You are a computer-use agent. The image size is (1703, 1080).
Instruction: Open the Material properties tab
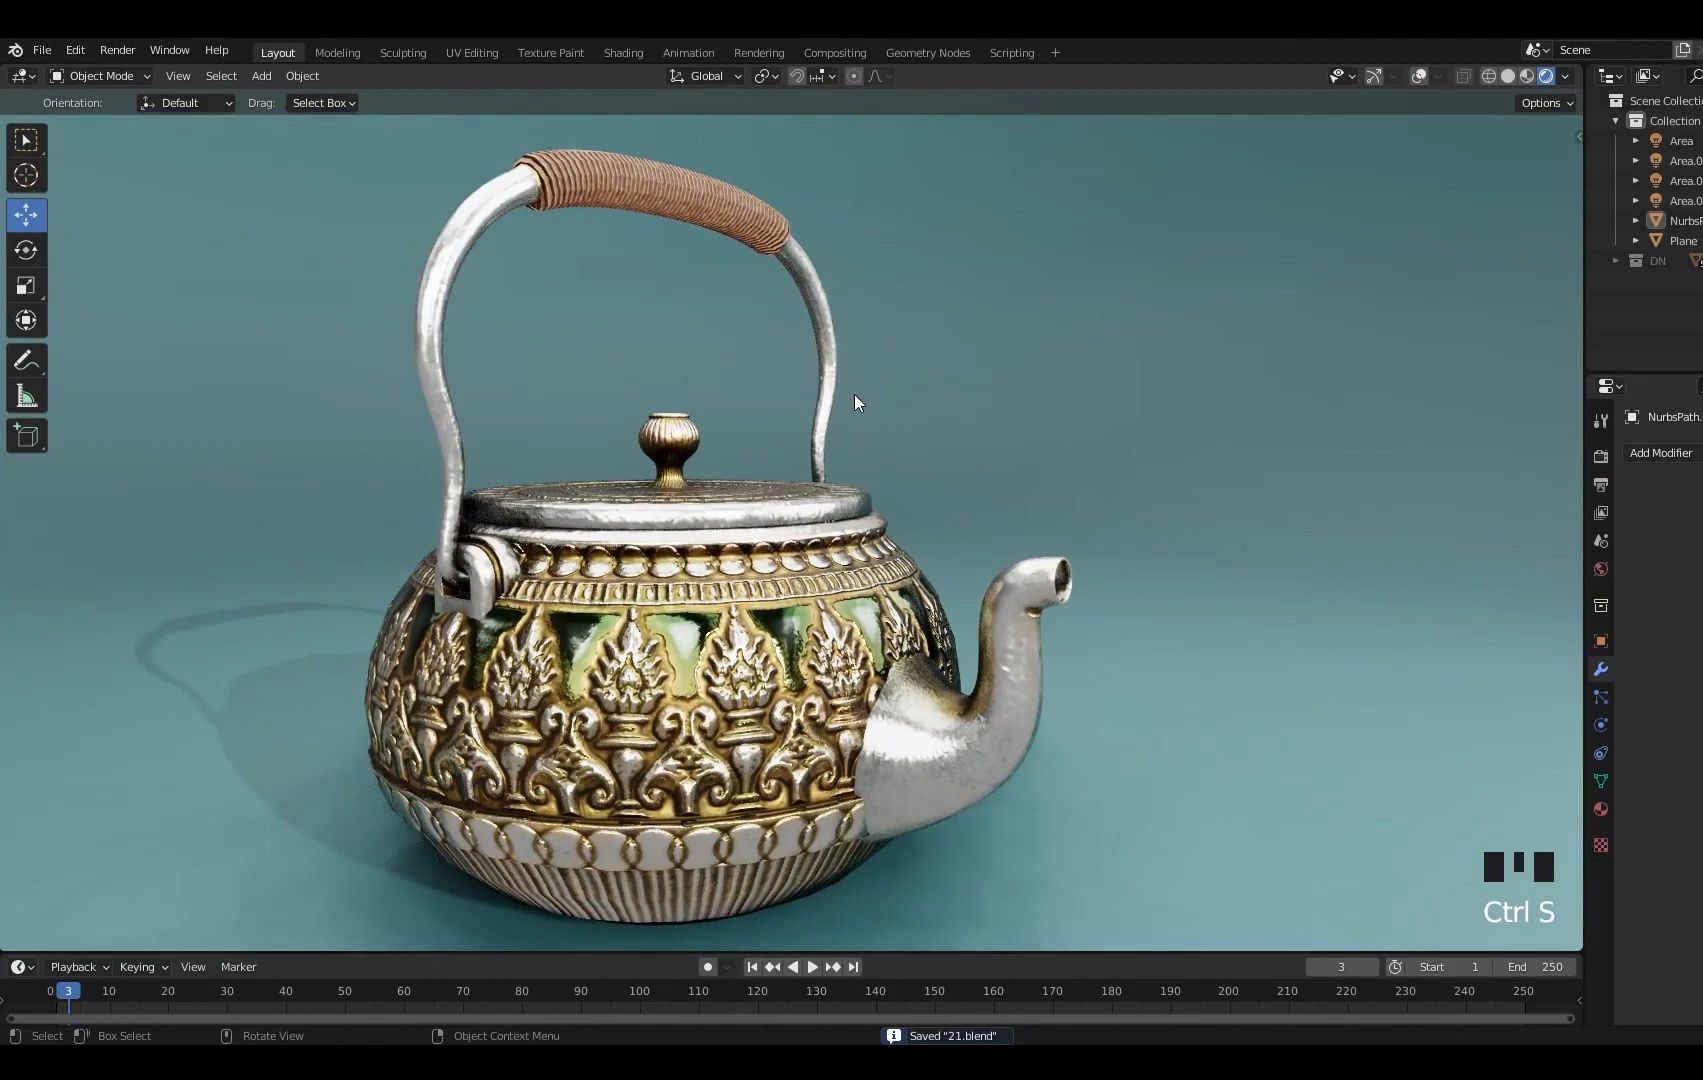[1600, 809]
